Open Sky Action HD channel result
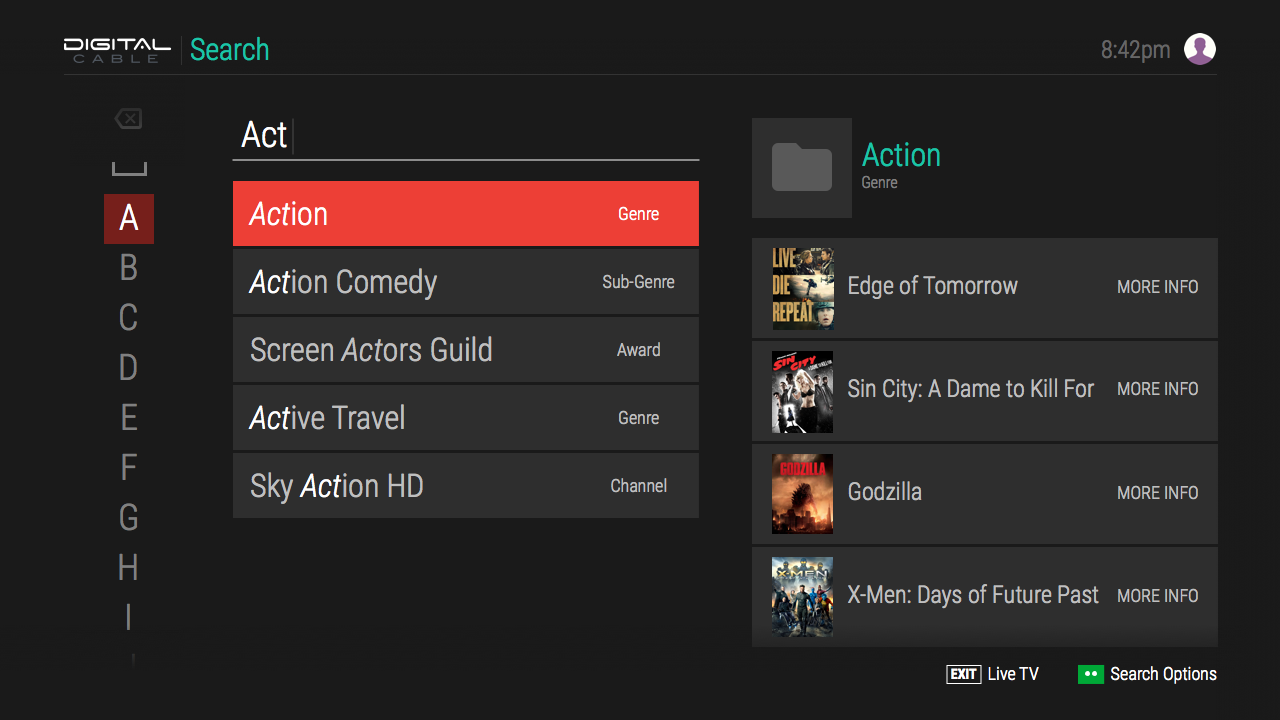 pyautogui.click(x=465, y=486)
